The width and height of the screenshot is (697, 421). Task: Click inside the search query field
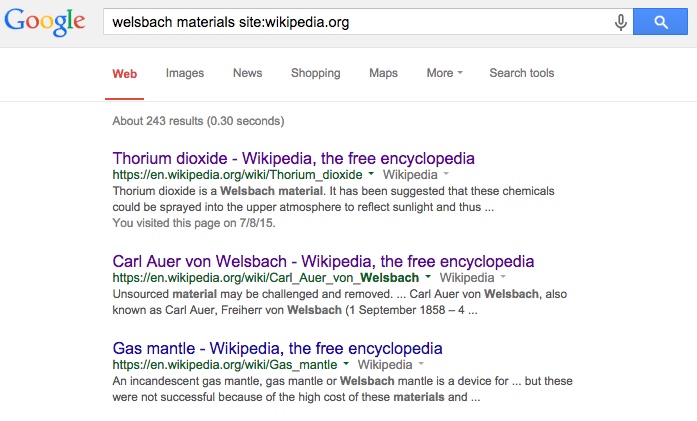358,21
